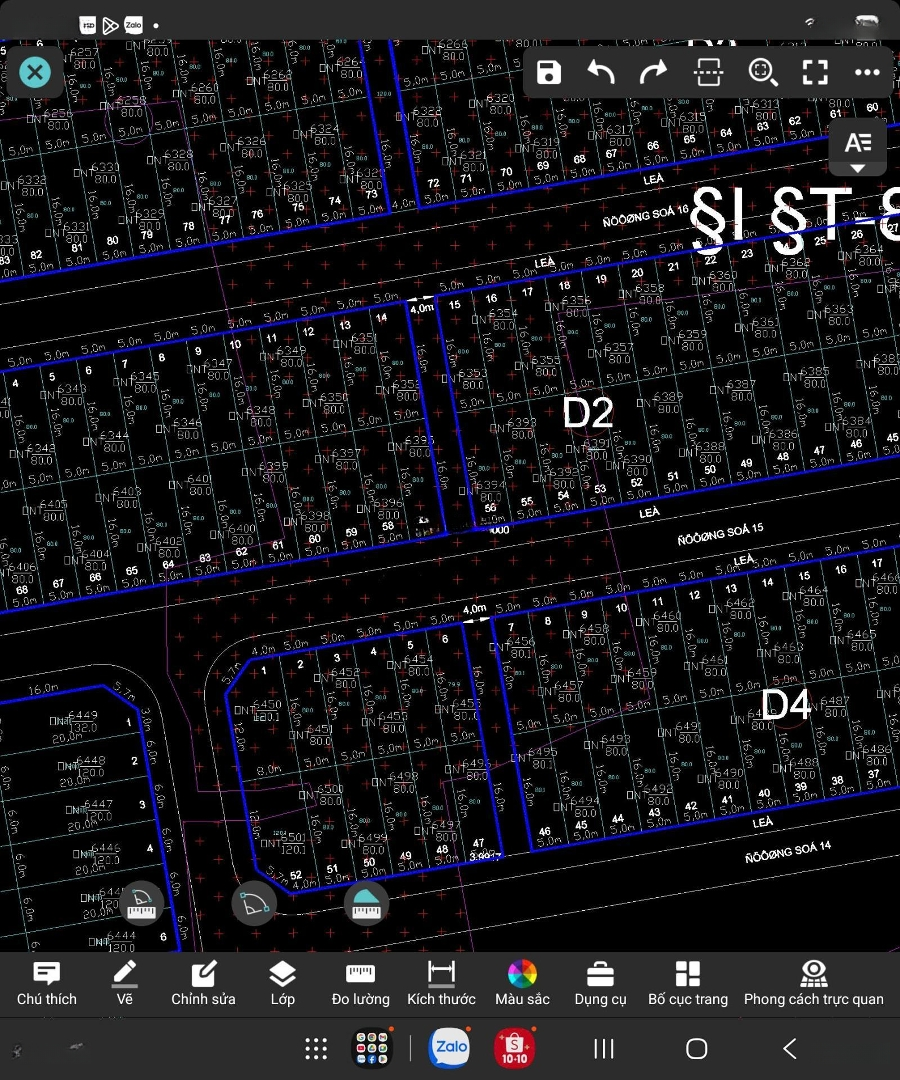The image size is (900, 1080).
Task: Open the Lớp layers panel
Action: (x=282, y=983)
